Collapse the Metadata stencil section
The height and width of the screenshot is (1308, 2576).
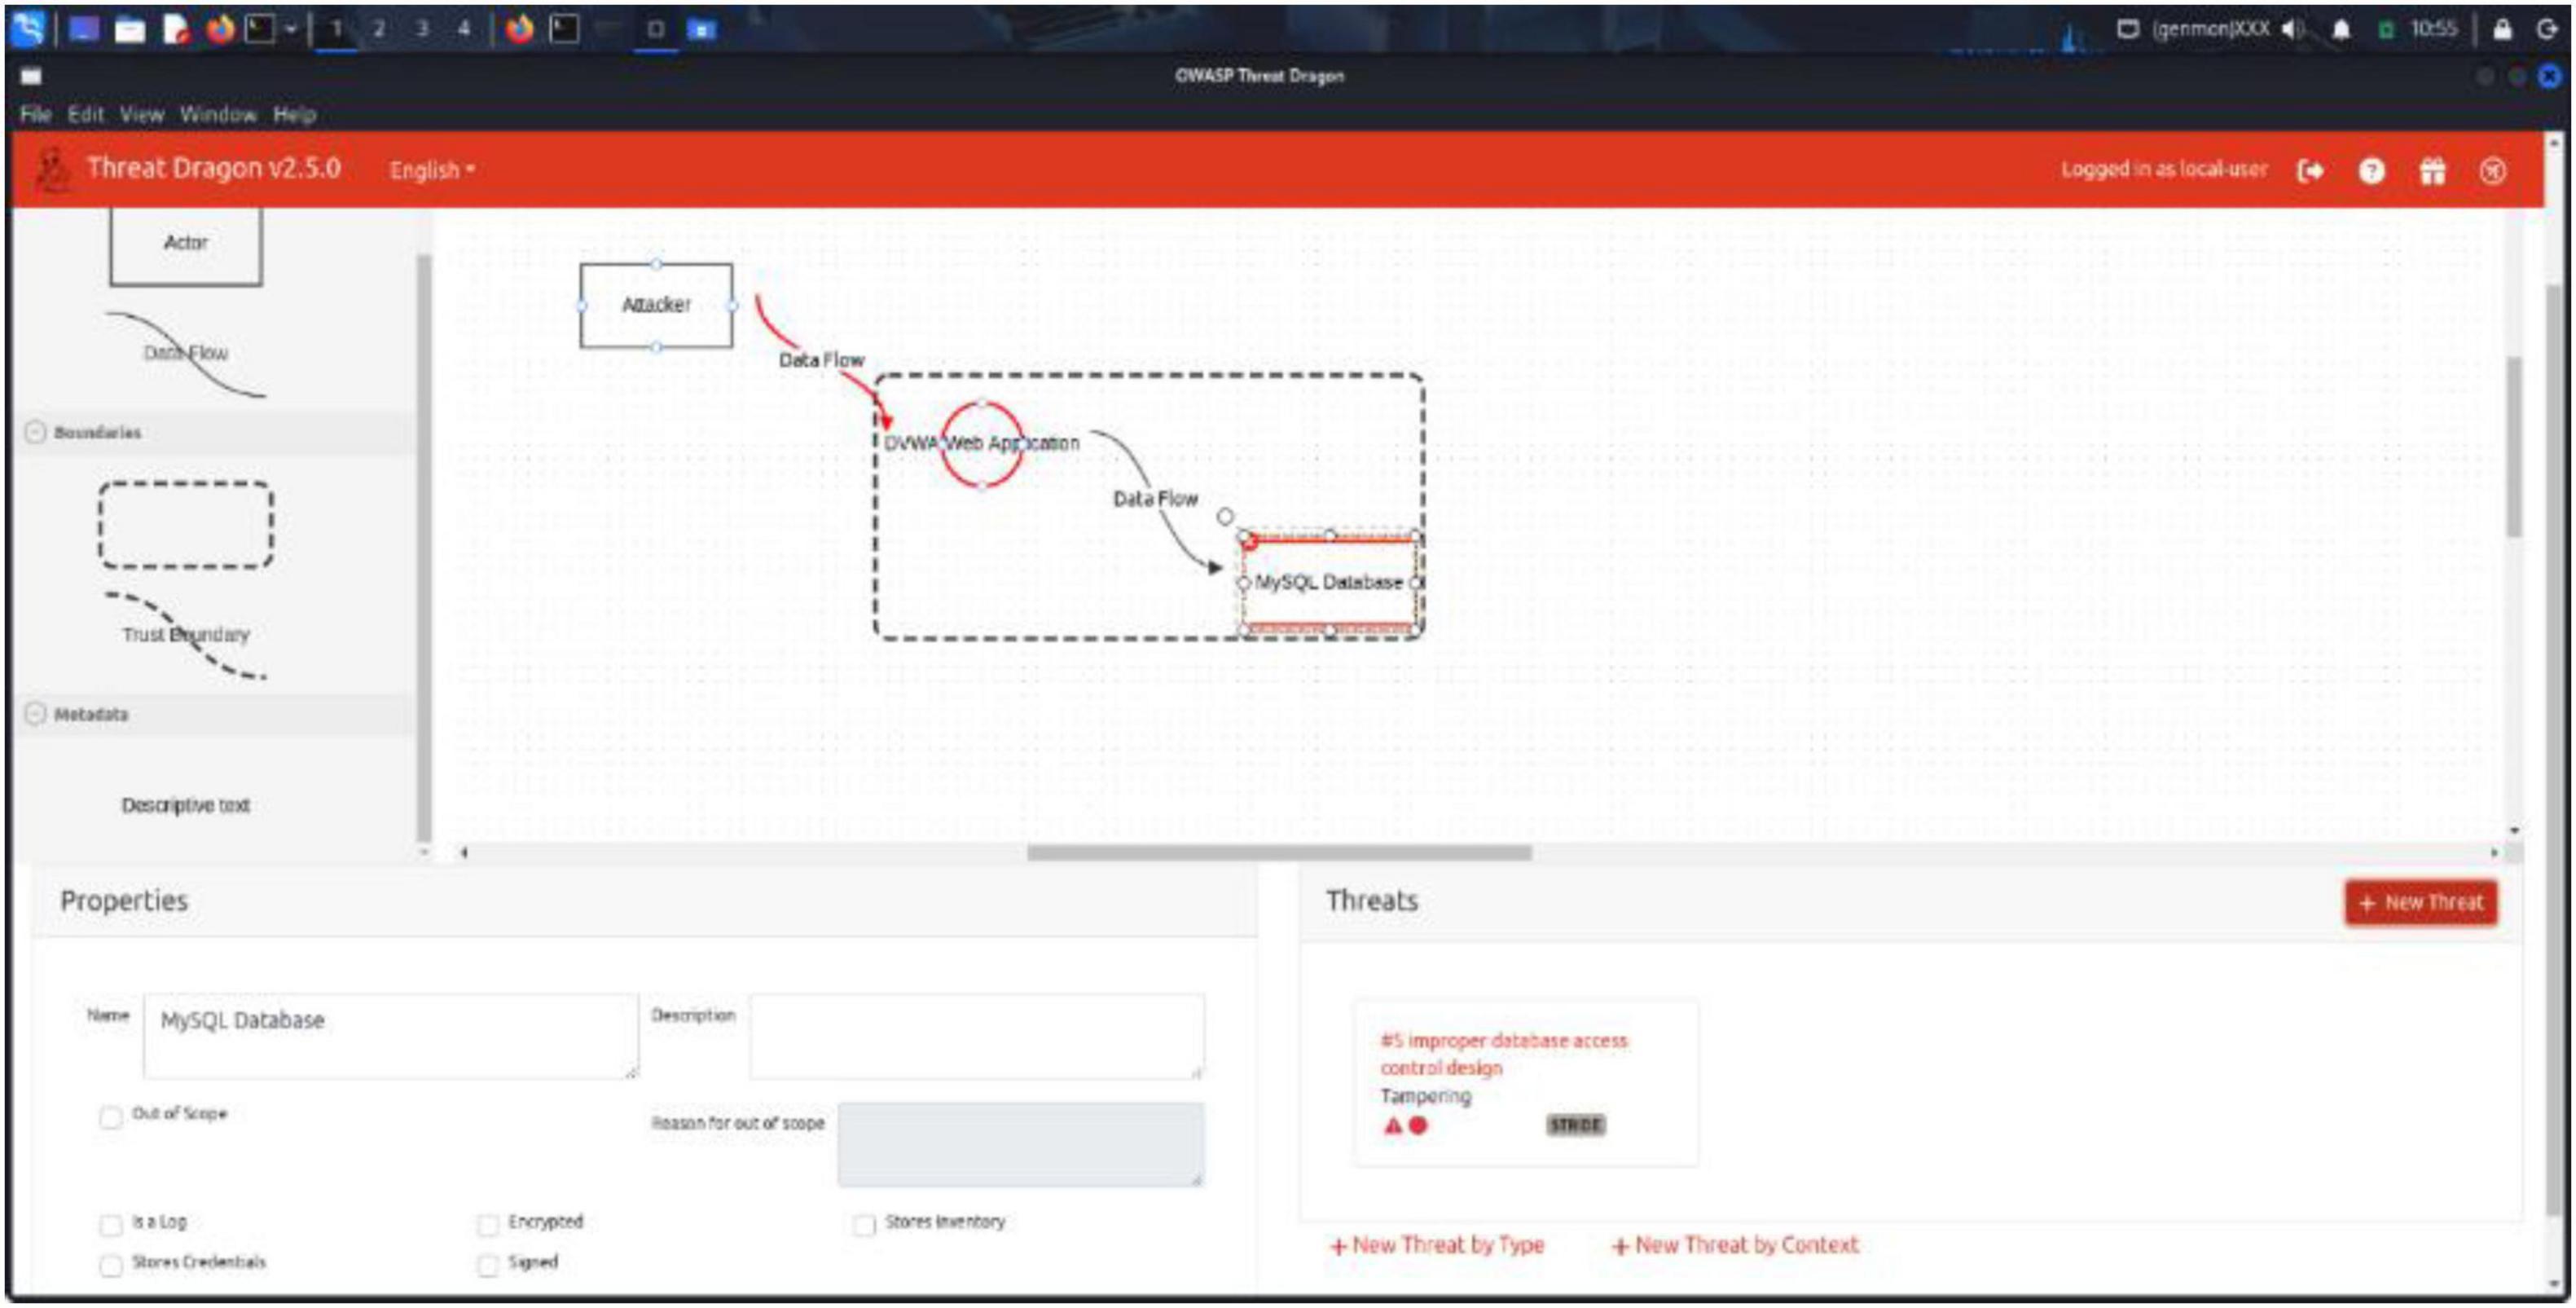coord(35,714)
